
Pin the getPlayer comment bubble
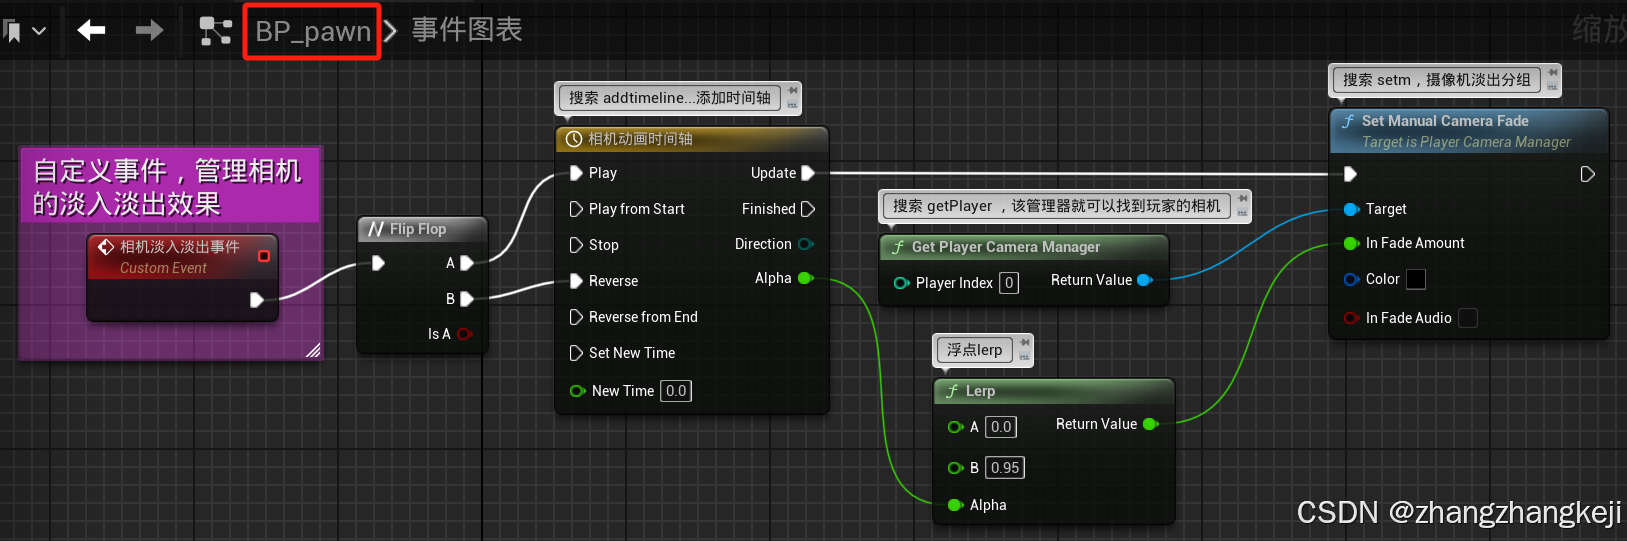1242,199
